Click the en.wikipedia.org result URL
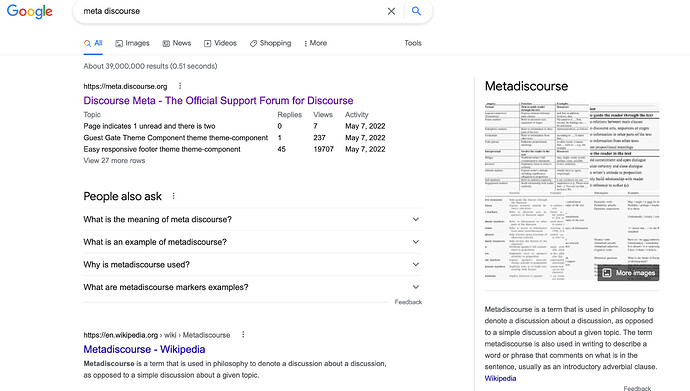The image size is (690, 391). point(157,335)
